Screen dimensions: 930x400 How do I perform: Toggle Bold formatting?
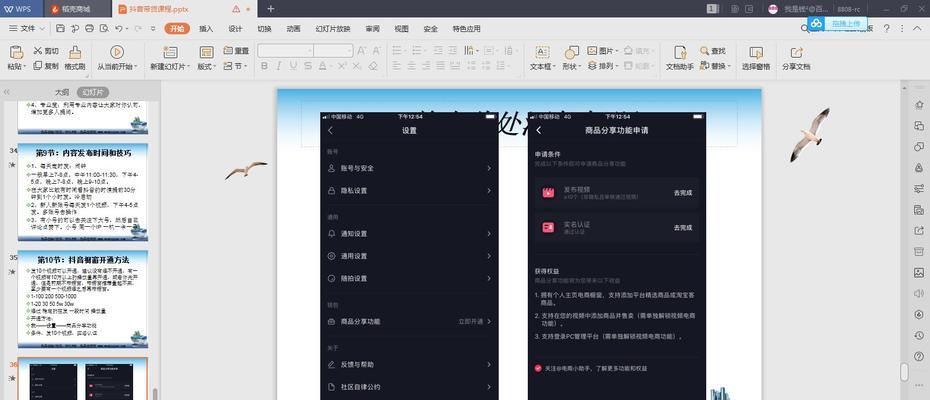[x=265, y=66]
